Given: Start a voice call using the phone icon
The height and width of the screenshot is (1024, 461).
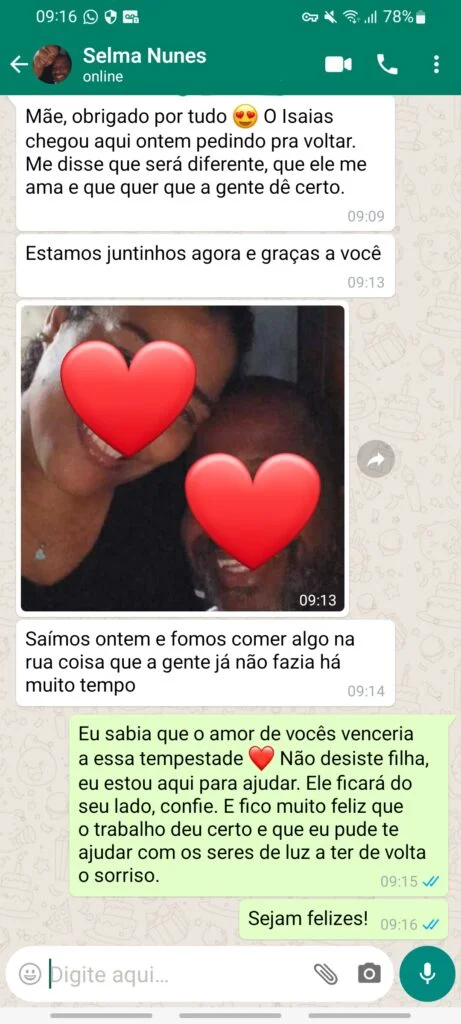Looking at the screenshot, I should (387, 64).
